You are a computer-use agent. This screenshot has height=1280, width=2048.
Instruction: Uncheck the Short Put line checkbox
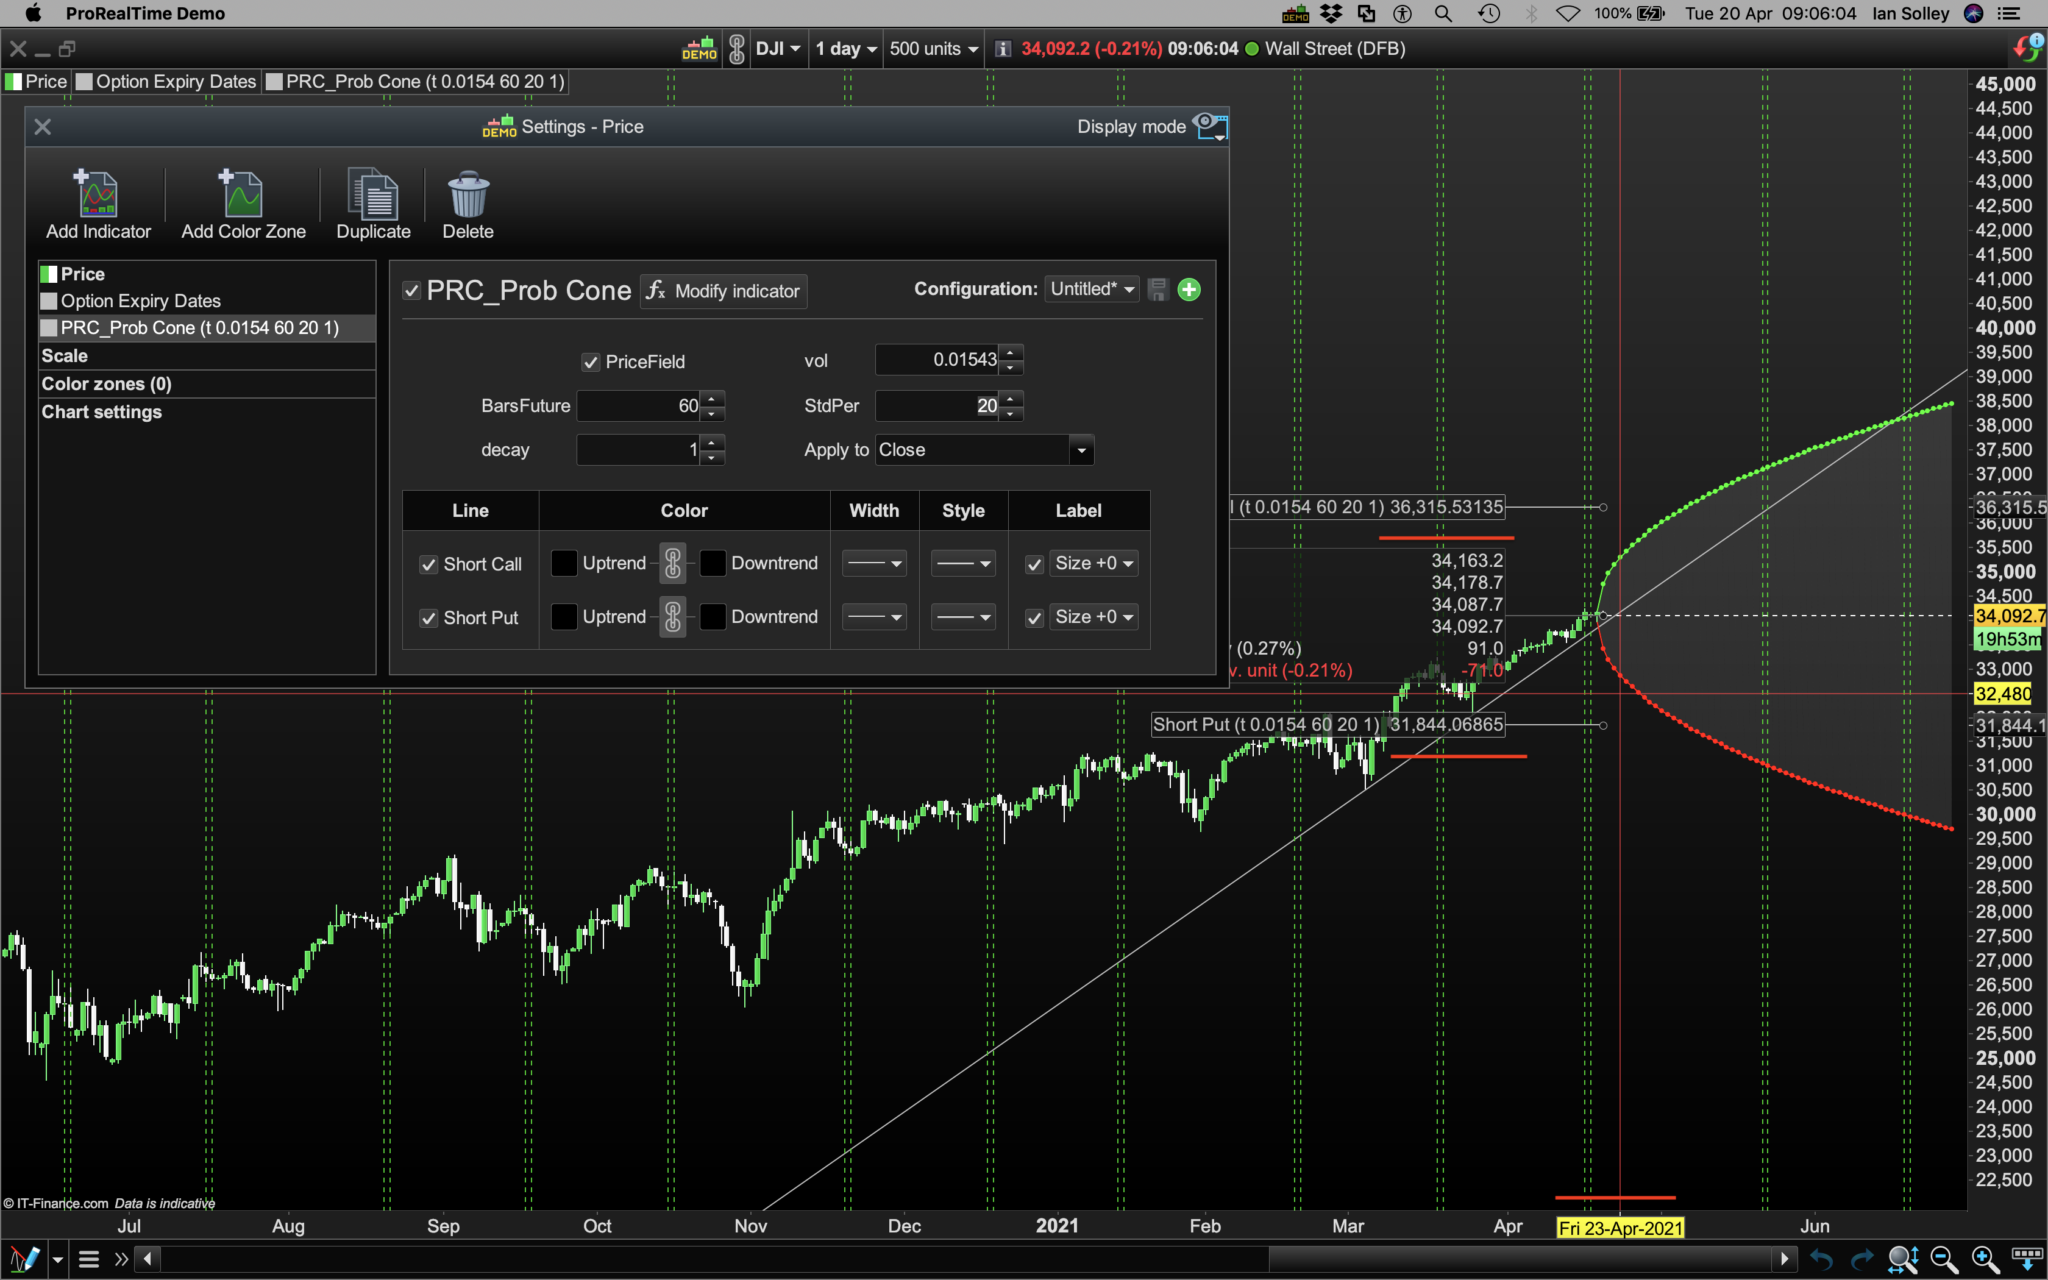pyautogui.click(x=429, y=618)
